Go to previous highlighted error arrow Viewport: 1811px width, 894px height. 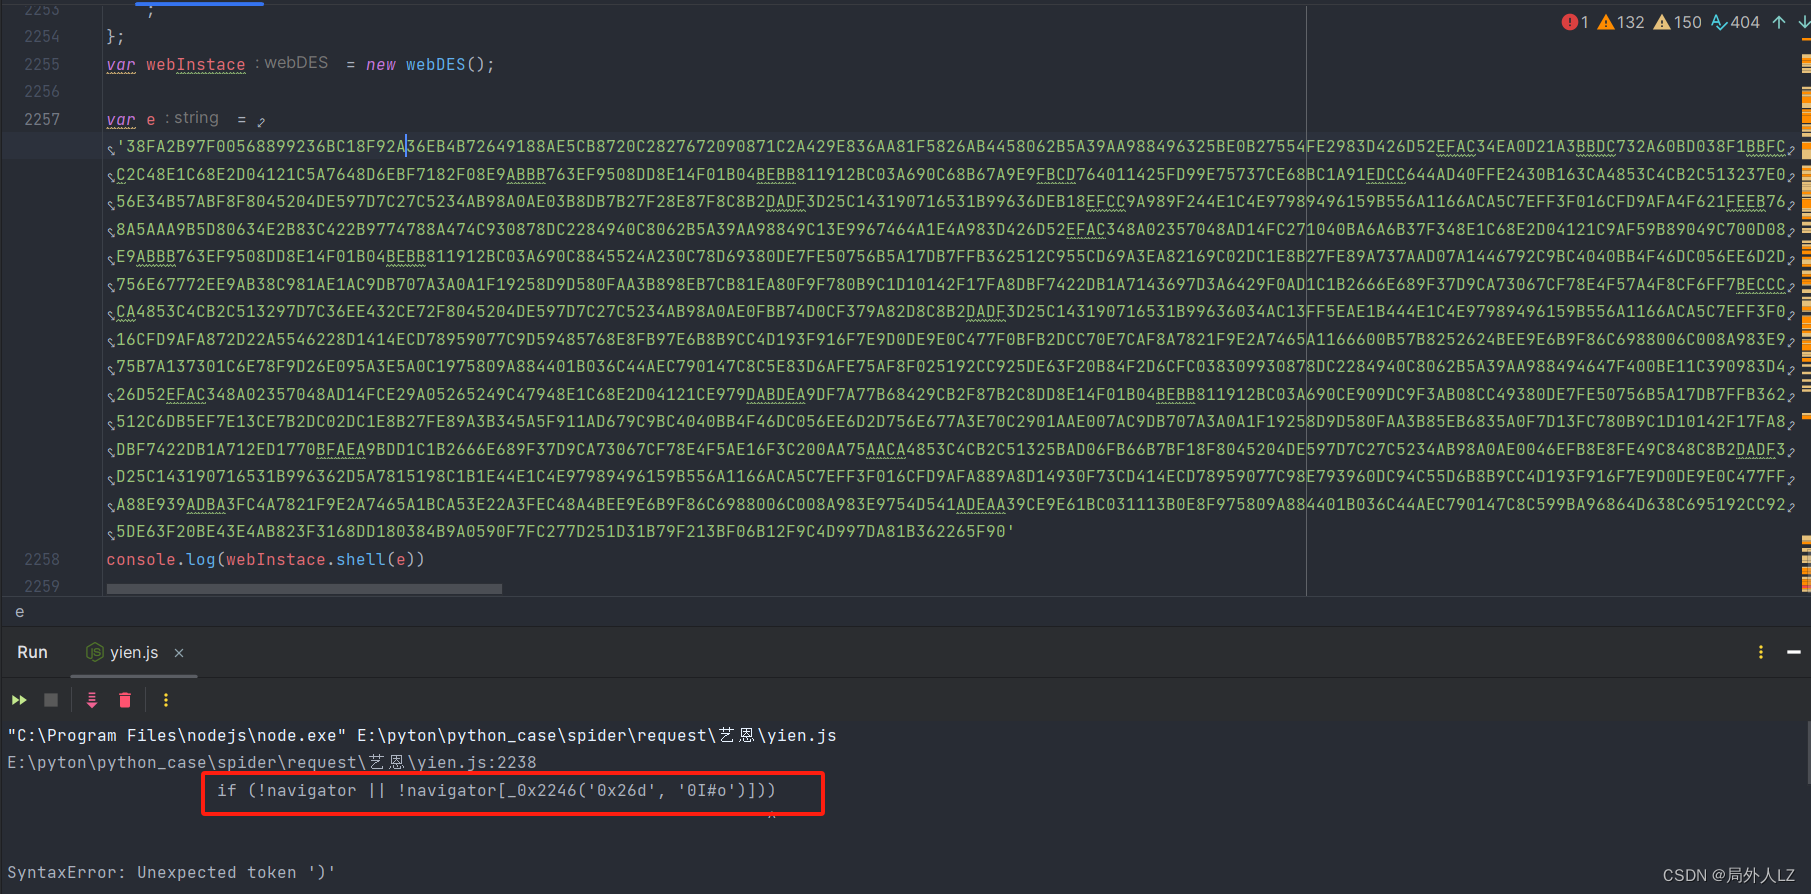(x=1779, y=22)
